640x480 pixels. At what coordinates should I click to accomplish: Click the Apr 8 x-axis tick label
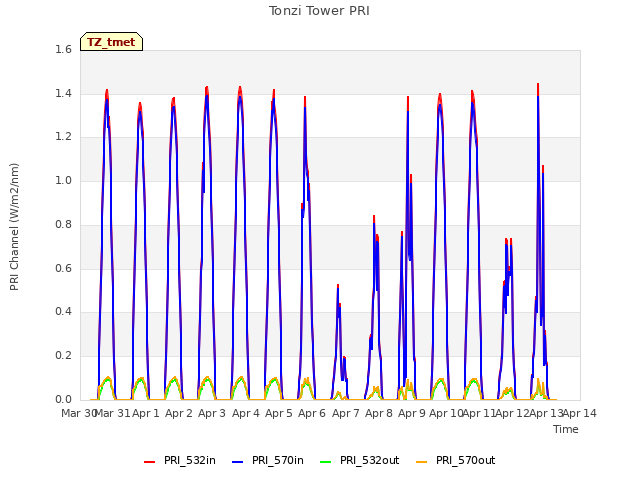(379, 413)
